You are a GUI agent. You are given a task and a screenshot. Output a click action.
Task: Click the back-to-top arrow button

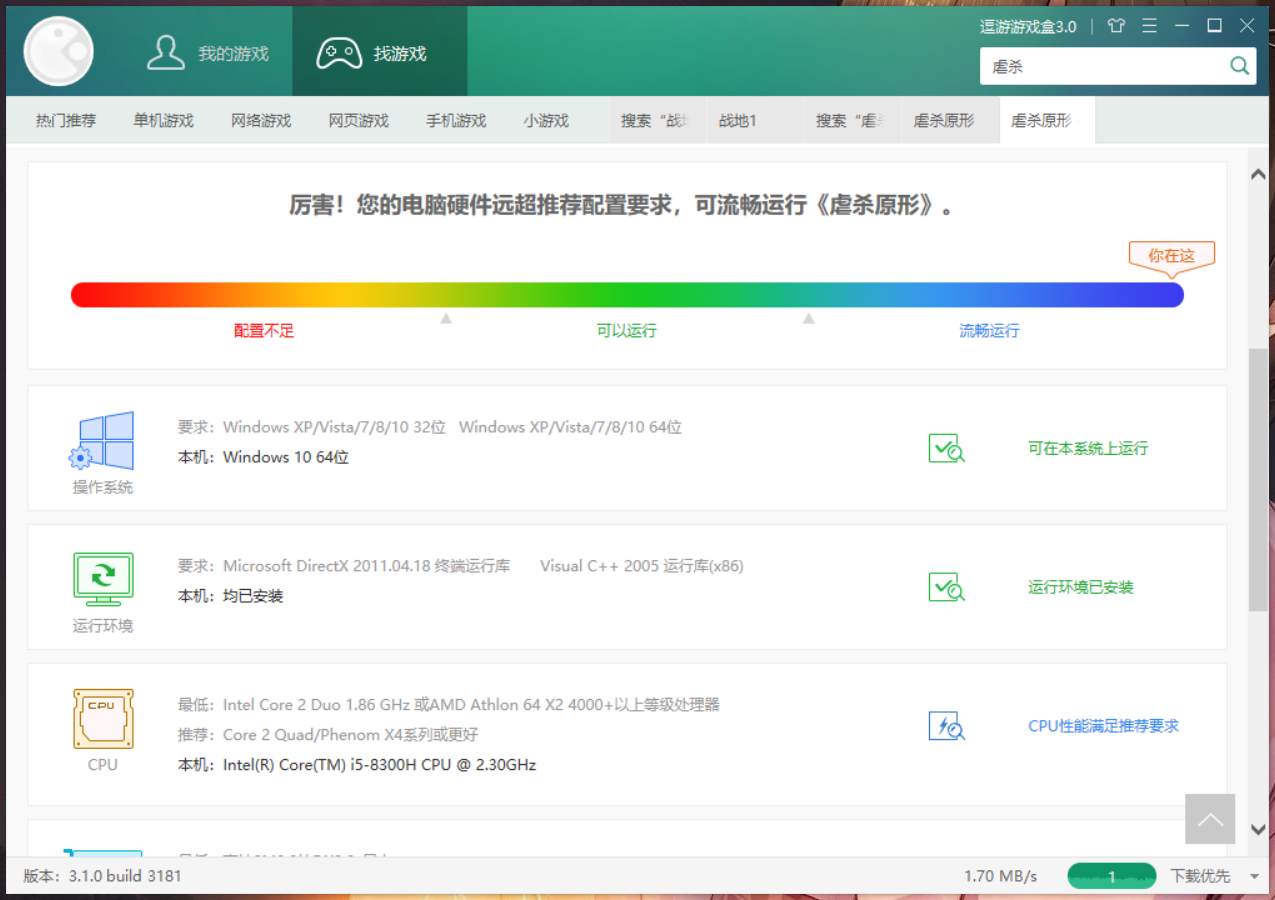tap(1210, 819)
